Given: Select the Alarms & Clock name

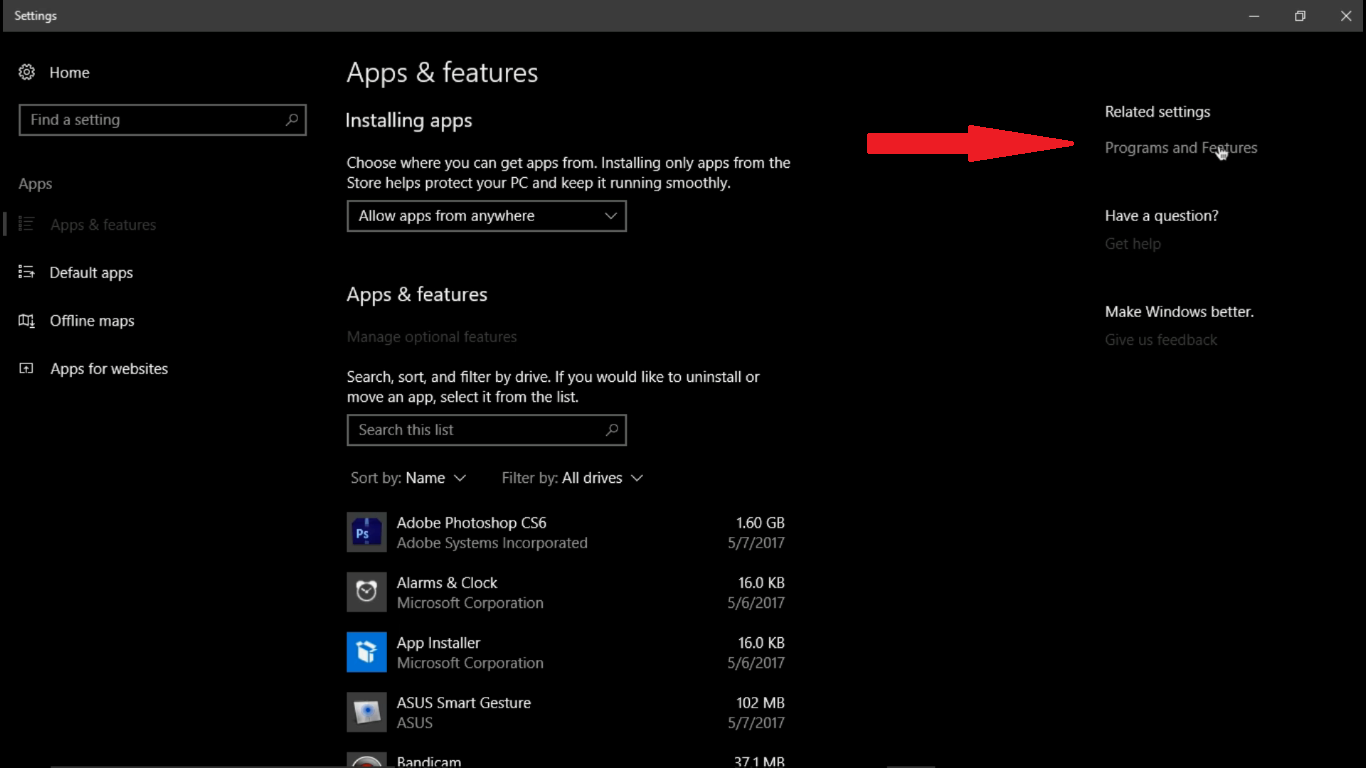Looking at the screenshot, I should pos(447,583).
